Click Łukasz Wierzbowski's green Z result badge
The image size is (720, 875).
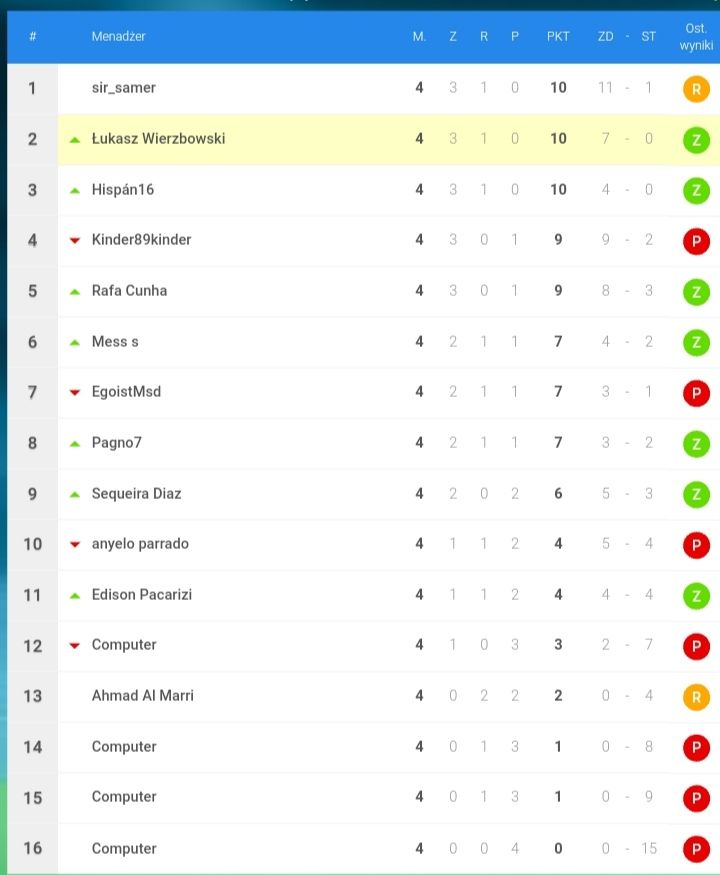pos(696,140)
